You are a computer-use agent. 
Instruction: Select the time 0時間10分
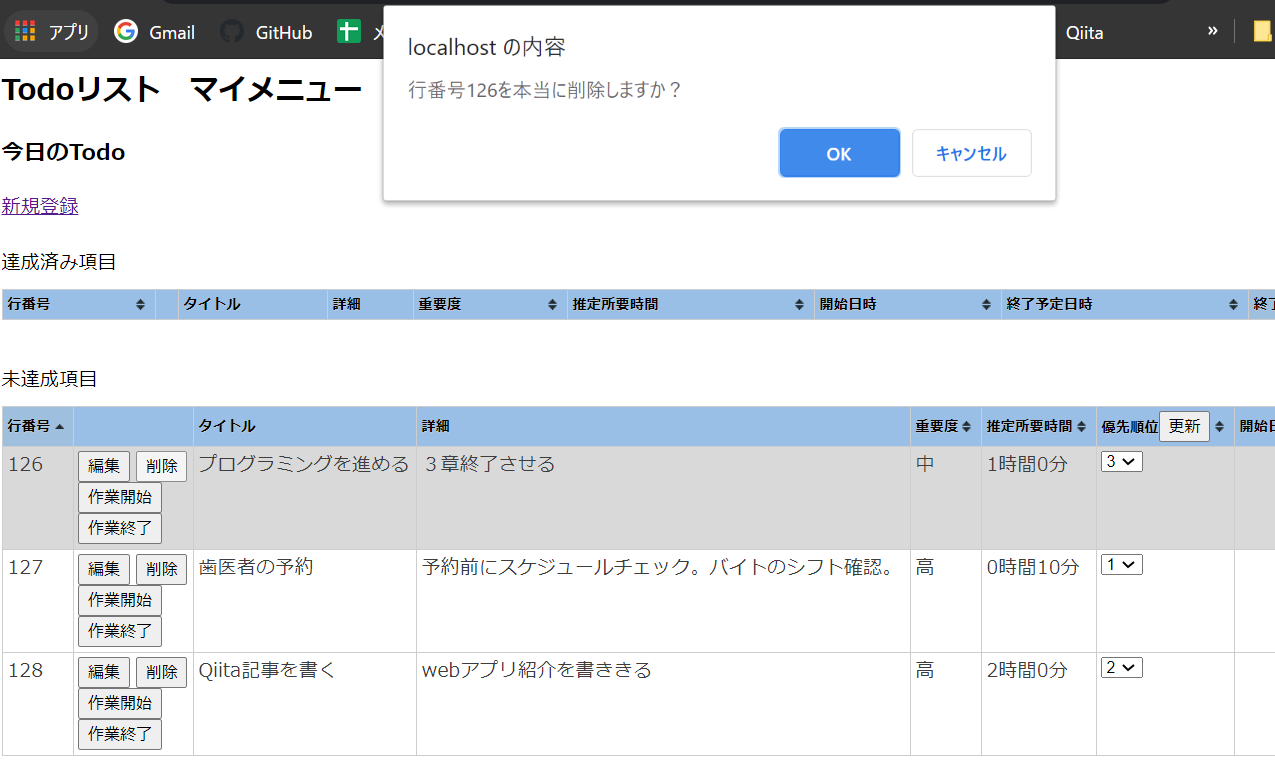pos(1033,567)
